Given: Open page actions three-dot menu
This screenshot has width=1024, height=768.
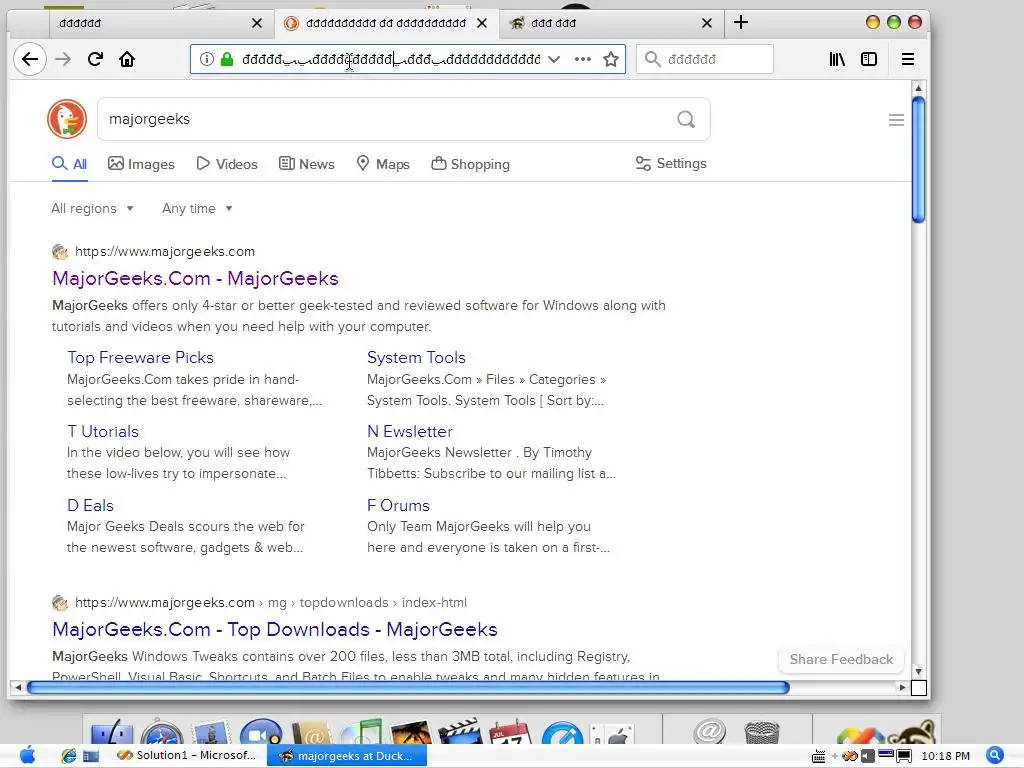Looking at the screenshot, I should tap(583, 59).
